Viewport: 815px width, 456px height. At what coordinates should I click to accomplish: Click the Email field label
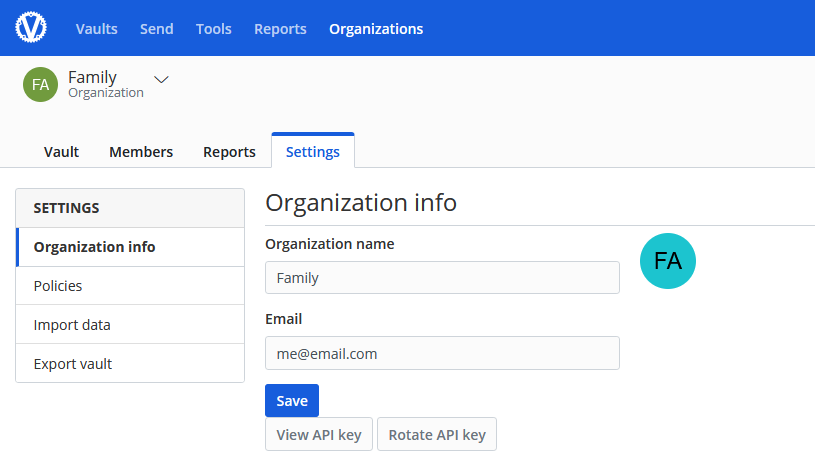pyautogui.click(x=283, y=319)
